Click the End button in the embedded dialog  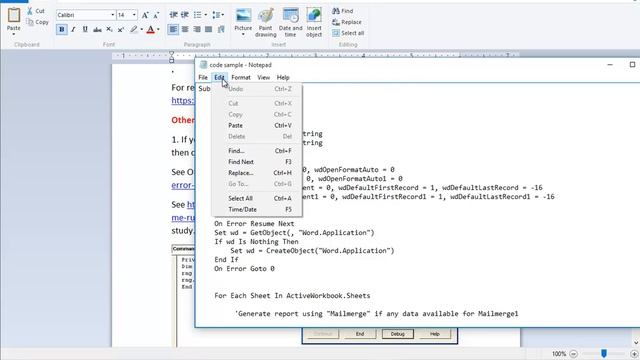pyautogui.click(x=360, y=334)
